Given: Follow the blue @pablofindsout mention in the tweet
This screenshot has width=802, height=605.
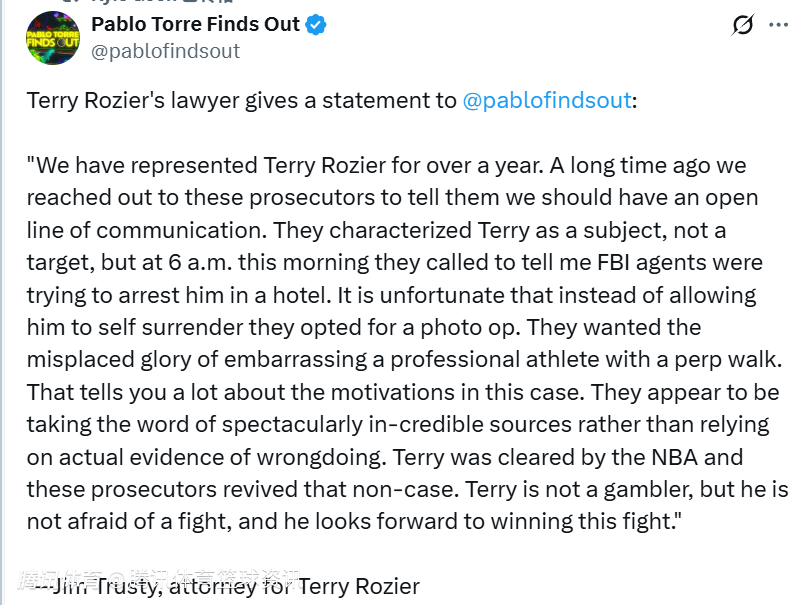Looking at the screenshot, I should click(547, 100).
